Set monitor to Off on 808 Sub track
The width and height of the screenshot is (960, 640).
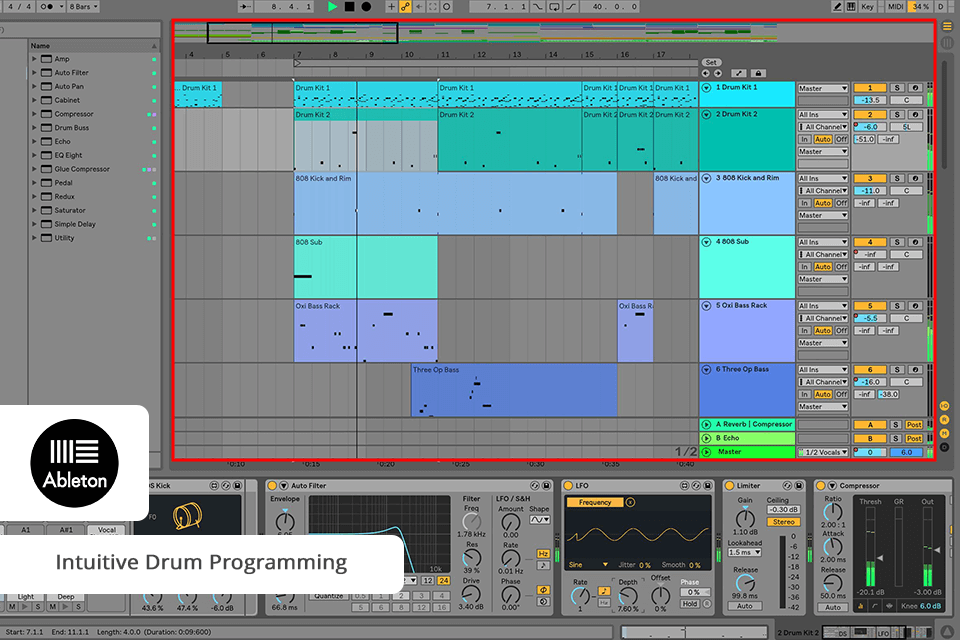[x=841, y=267]
